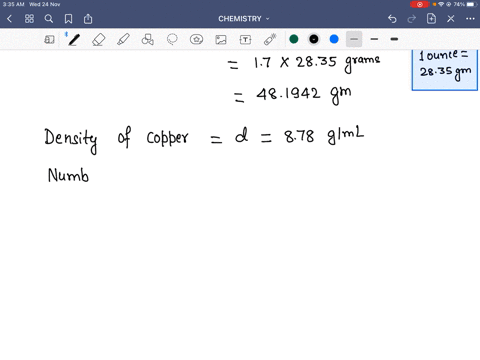This screenshot has width=480, height=360.
Task: Tap the screen recording indicator
Action: point(420,4)
